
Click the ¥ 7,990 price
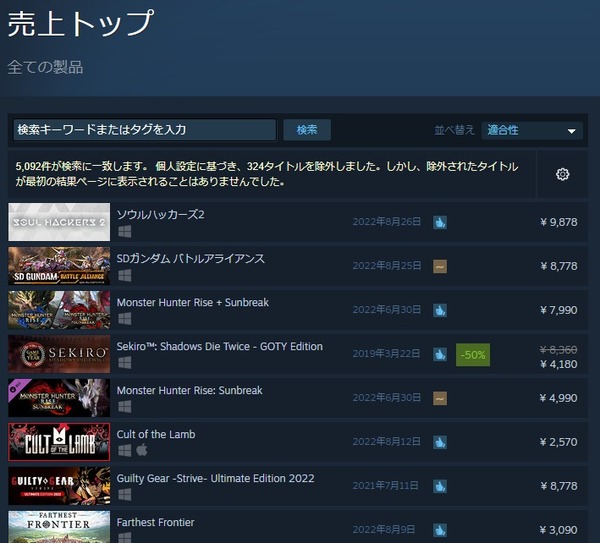559,310
